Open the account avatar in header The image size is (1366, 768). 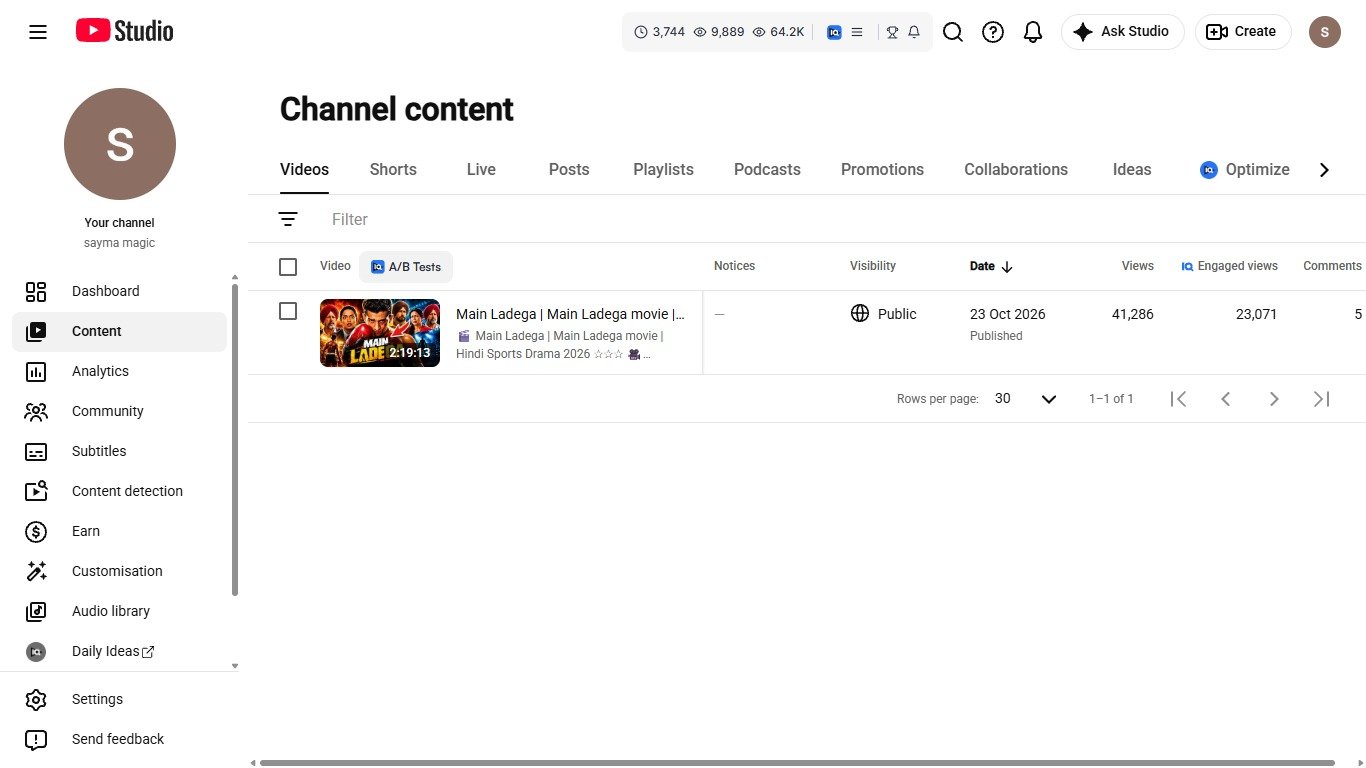[1325, 32]
